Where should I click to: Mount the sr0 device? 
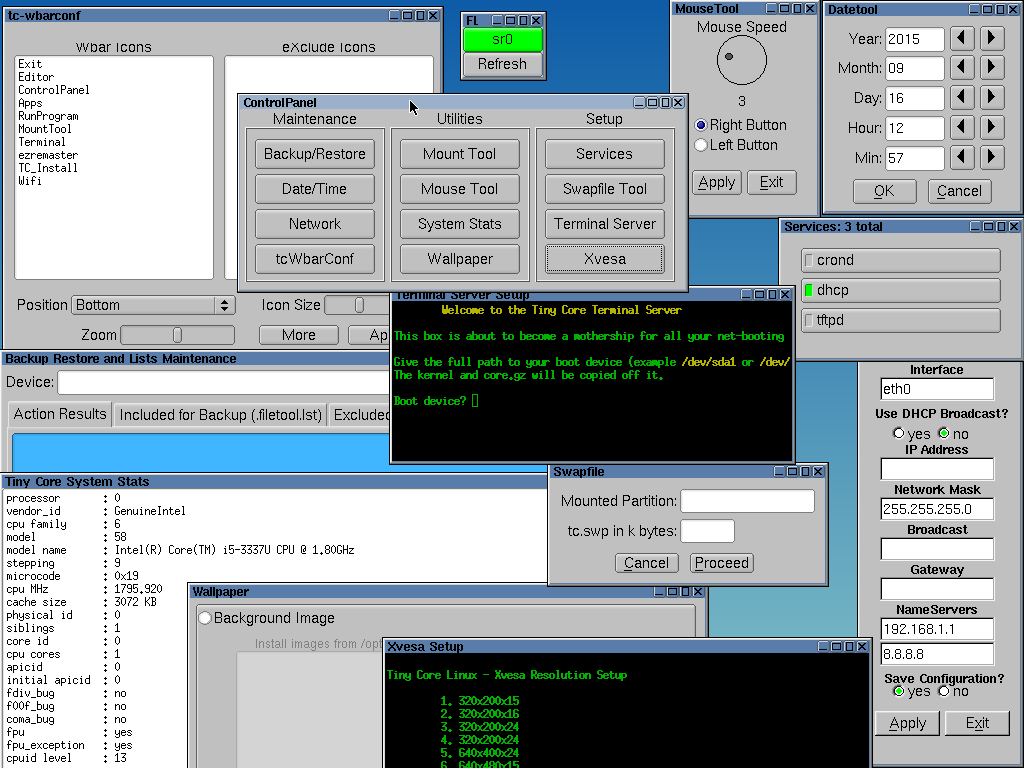pos(502,40)
